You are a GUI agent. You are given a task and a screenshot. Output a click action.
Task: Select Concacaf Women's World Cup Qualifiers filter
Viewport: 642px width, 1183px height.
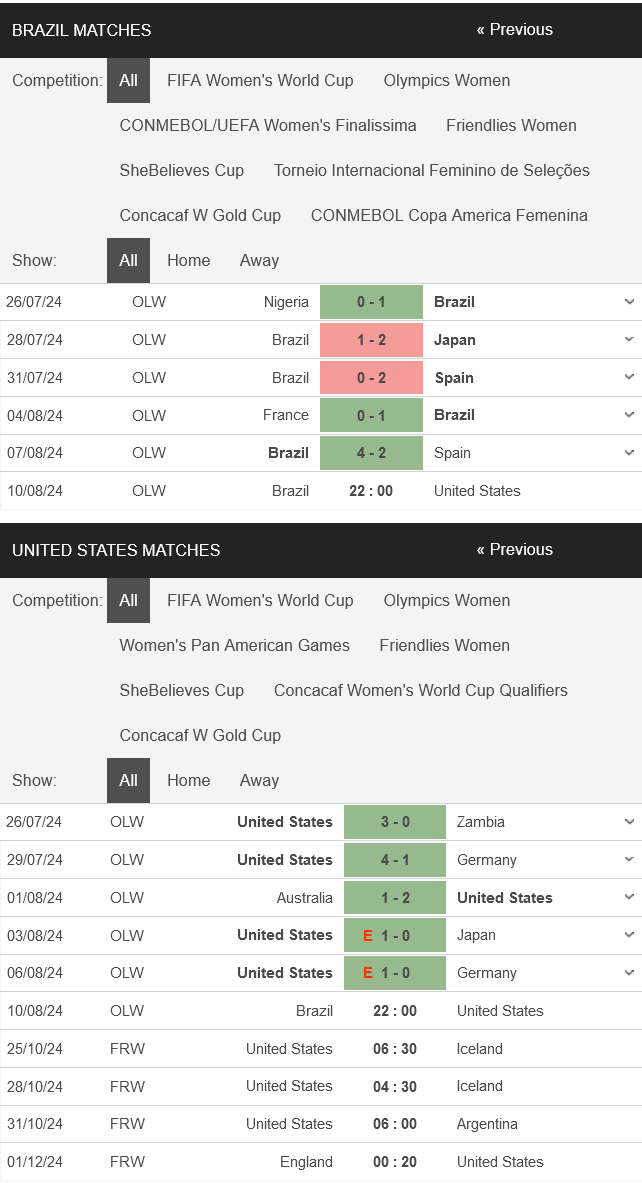coord(420,690)
